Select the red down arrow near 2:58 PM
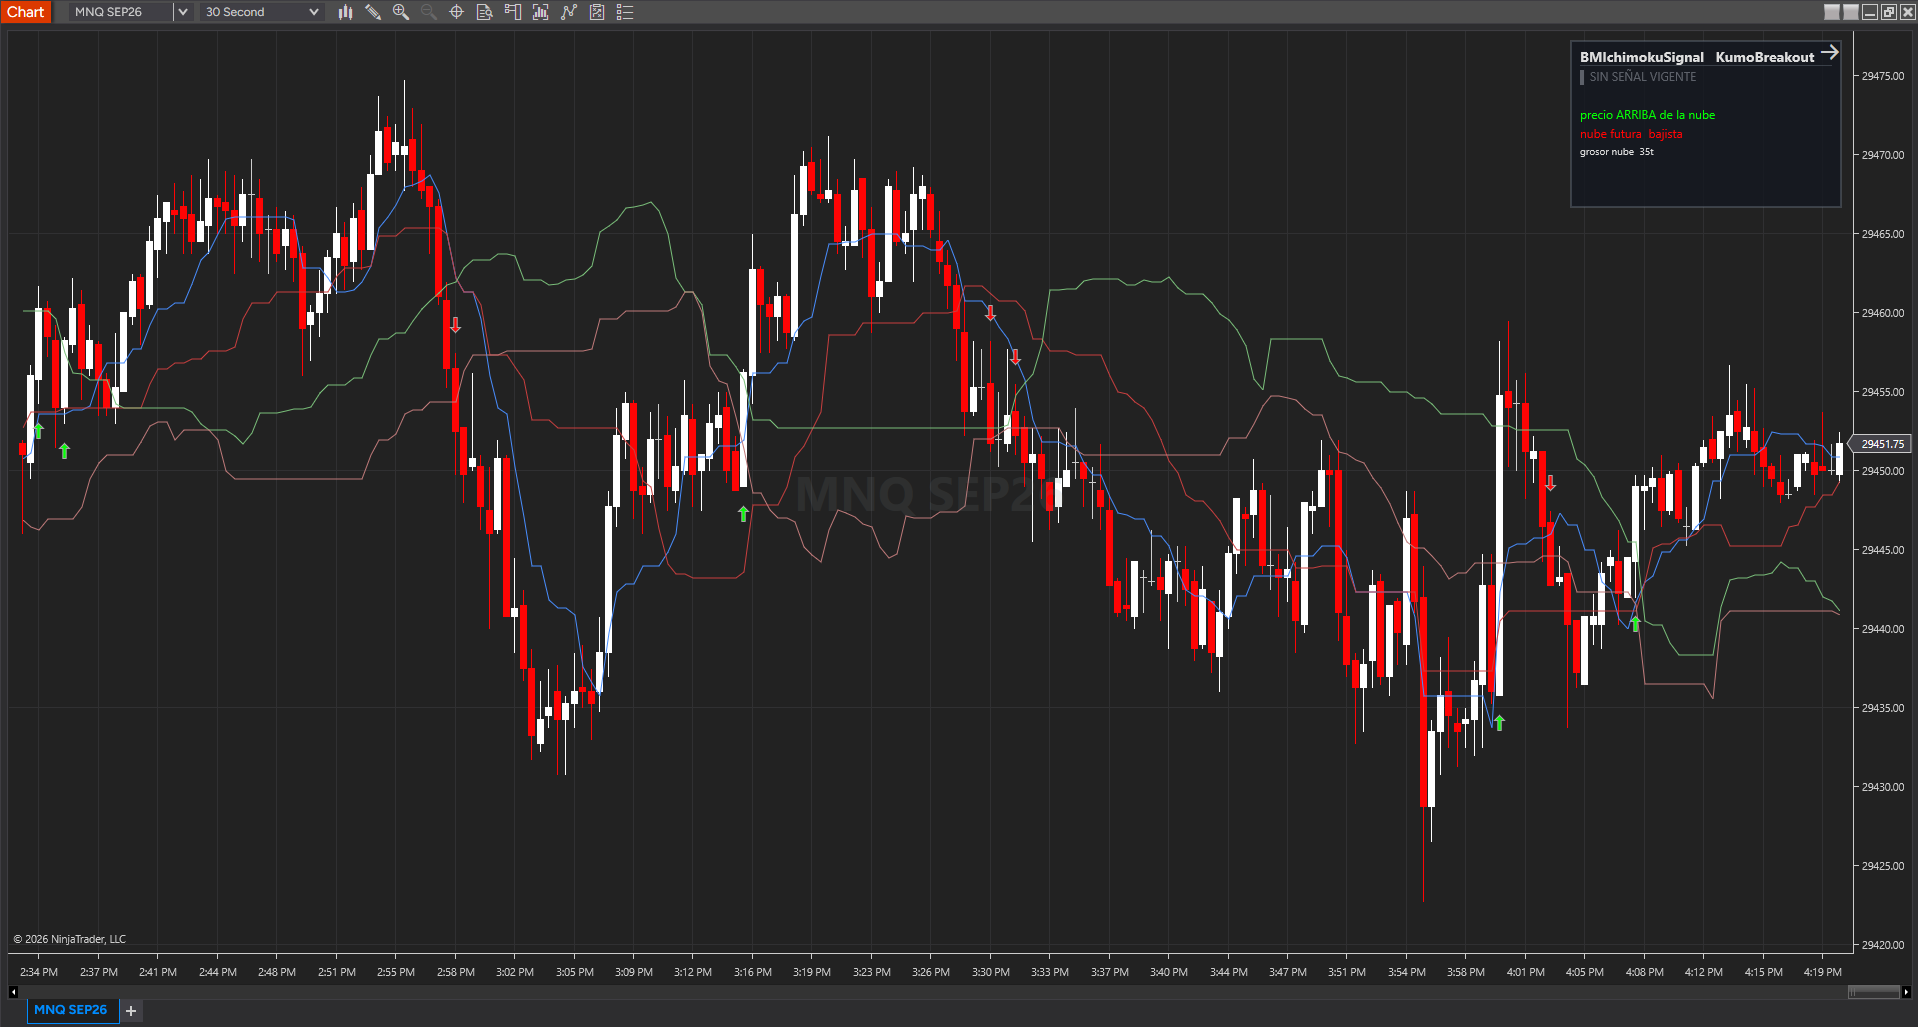 click(456, 325)
